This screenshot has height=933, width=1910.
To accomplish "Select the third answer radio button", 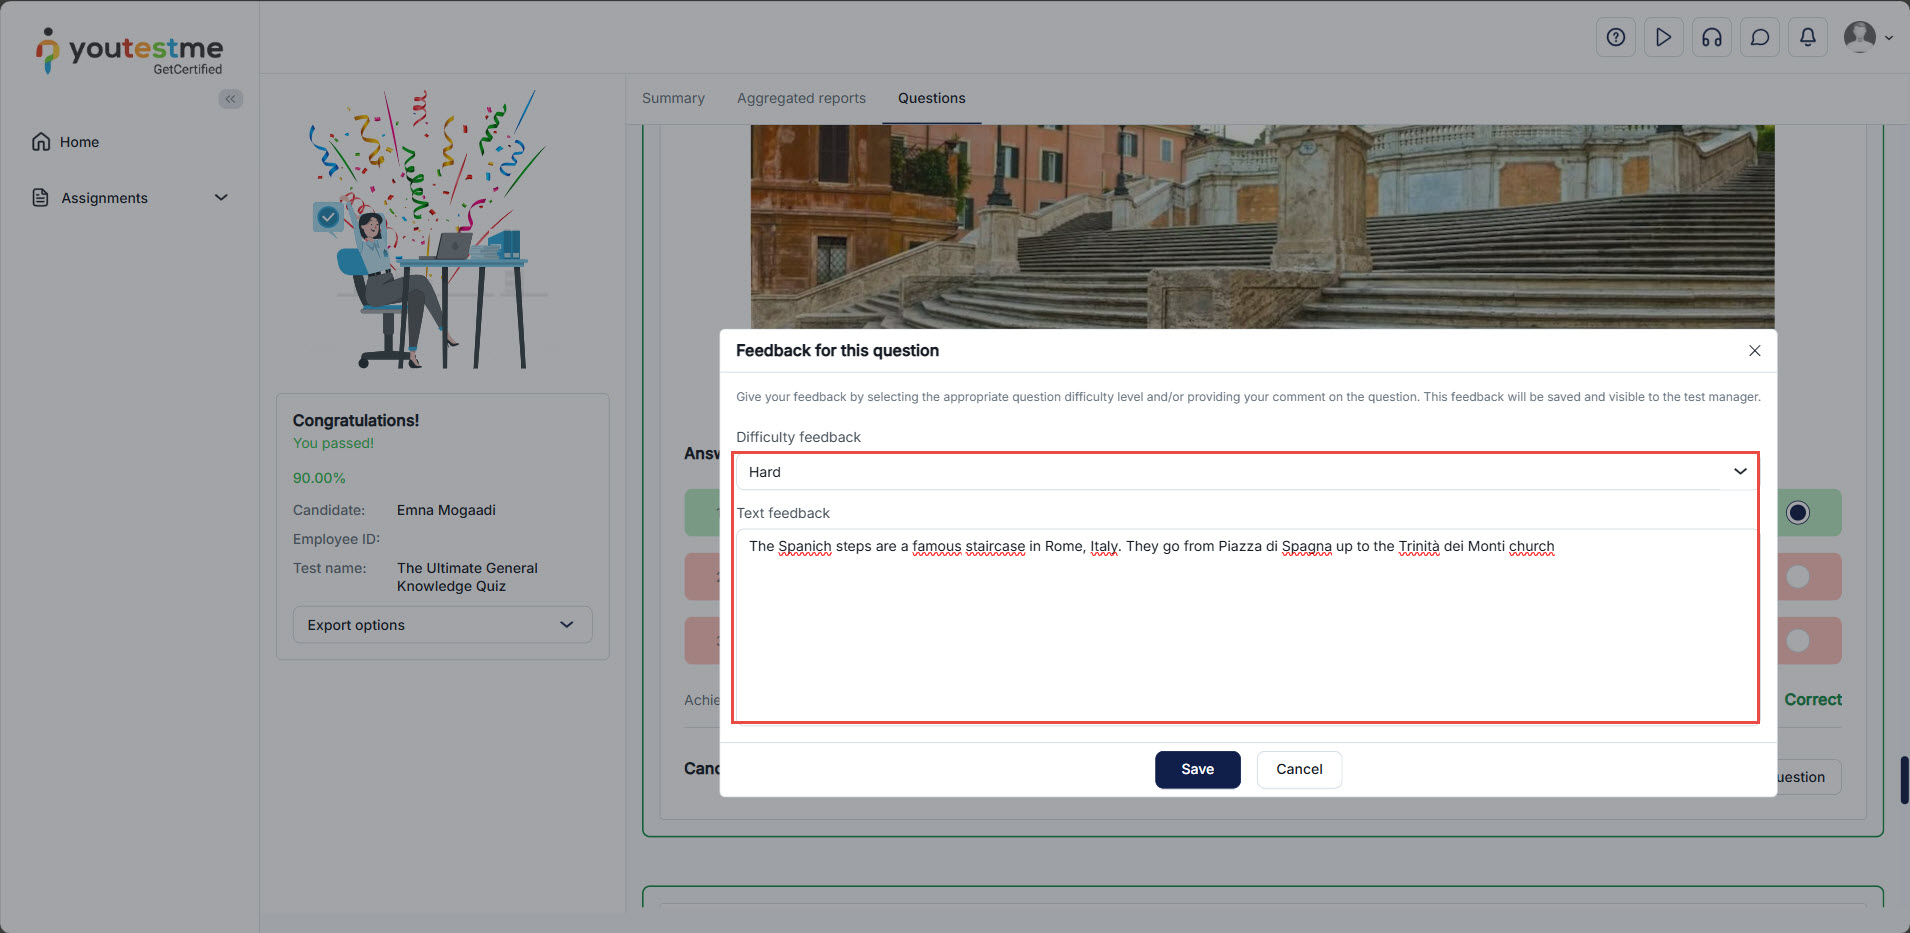I will coord(1797,641).
